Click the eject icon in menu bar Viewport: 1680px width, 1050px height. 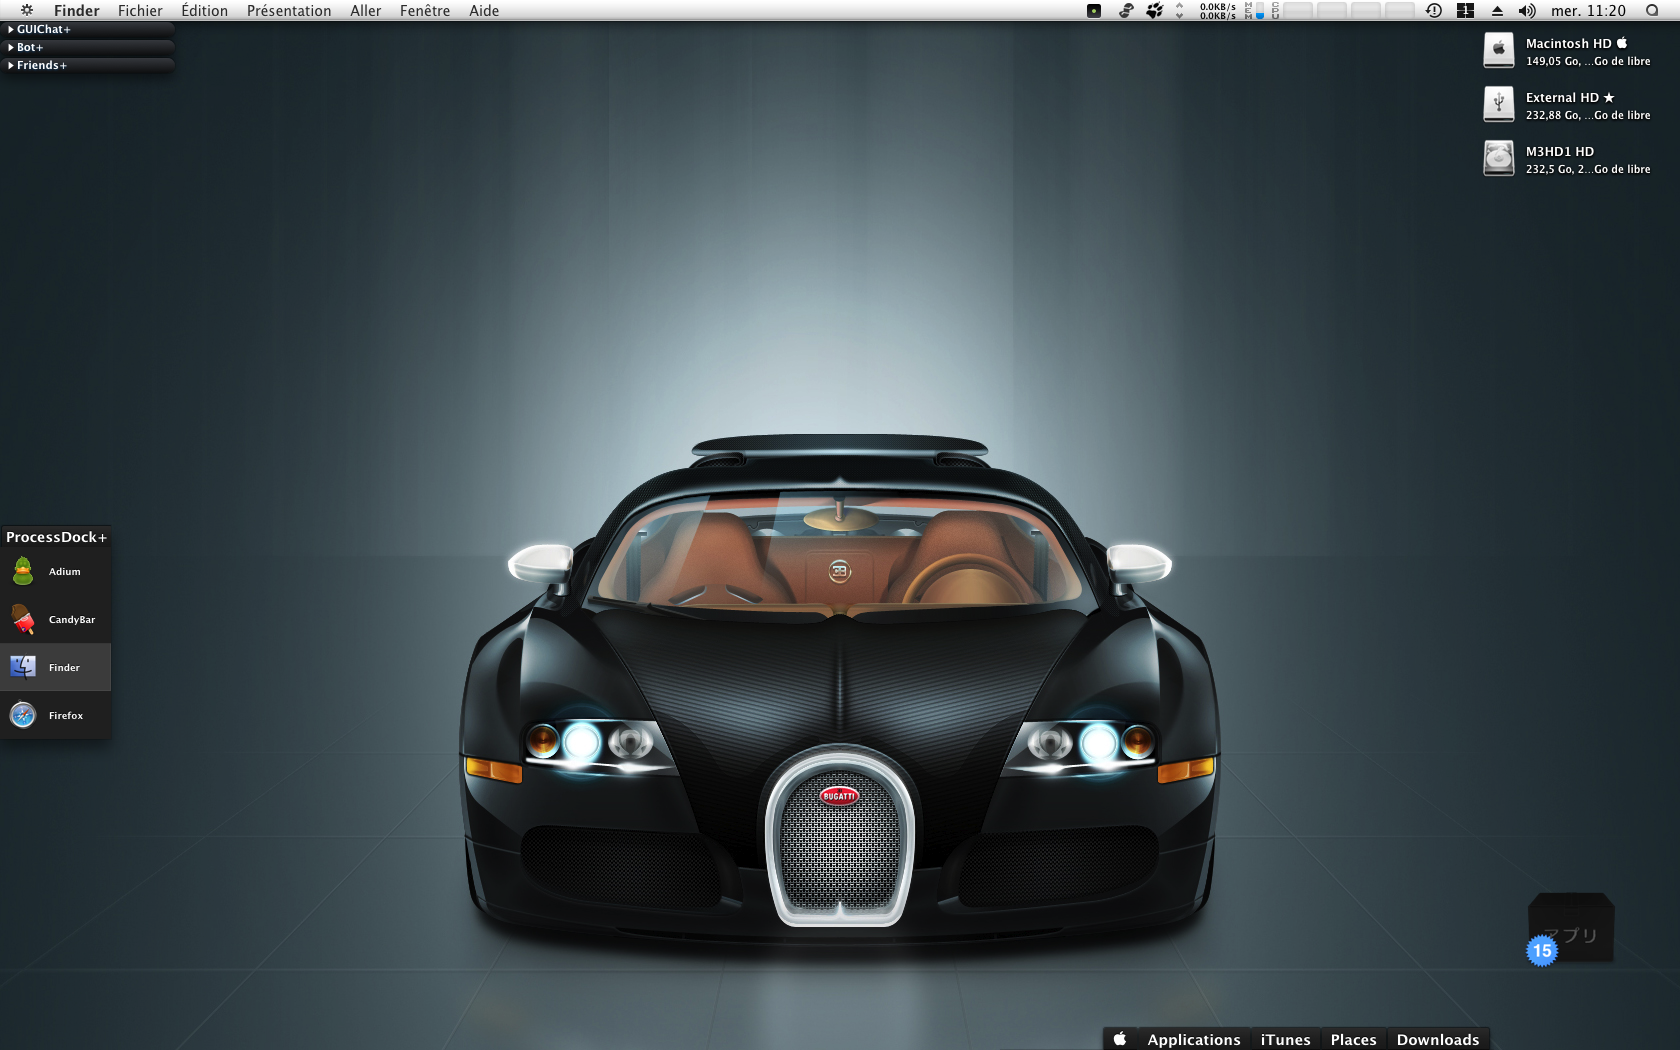pos(1497,11)
